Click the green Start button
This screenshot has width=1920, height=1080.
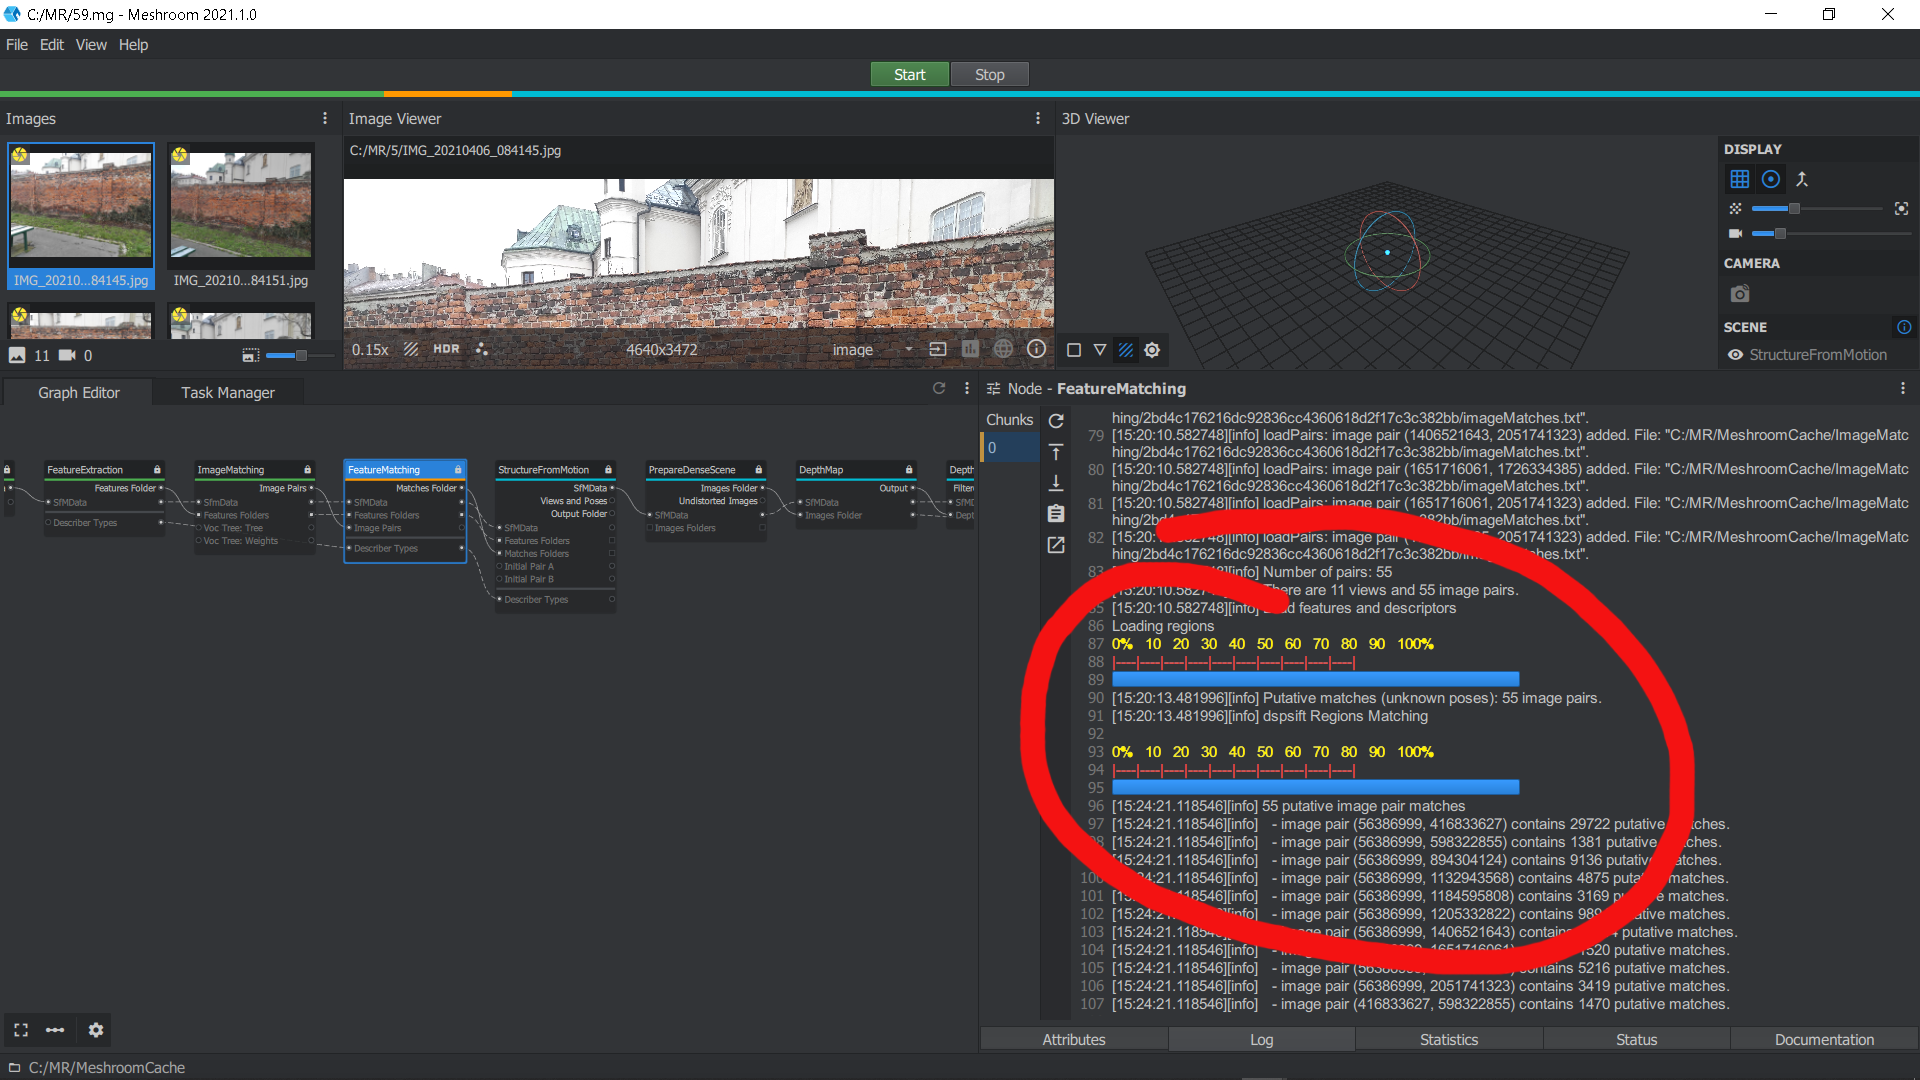[x=909, y=75]
